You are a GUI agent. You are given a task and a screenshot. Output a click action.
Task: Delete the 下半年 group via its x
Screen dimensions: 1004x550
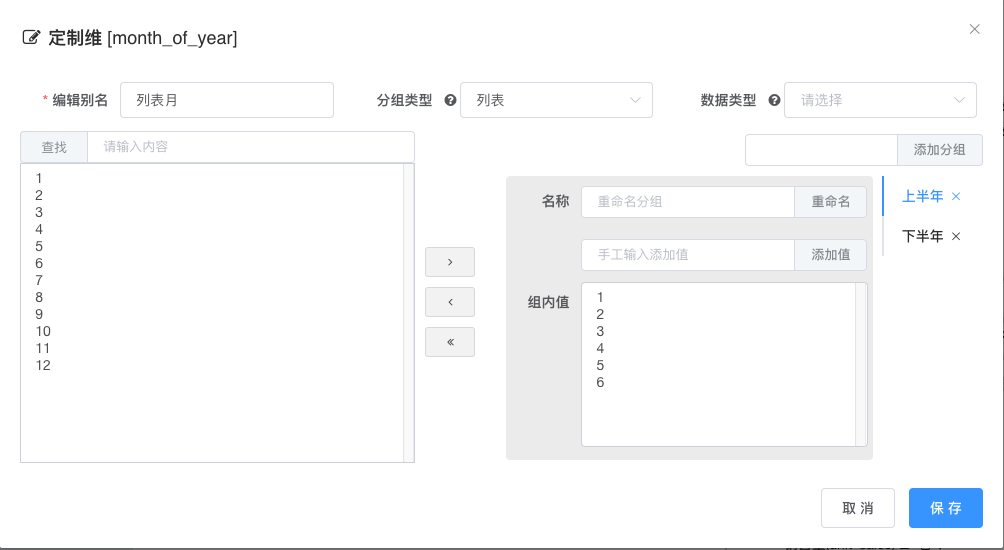click(956, 237)
